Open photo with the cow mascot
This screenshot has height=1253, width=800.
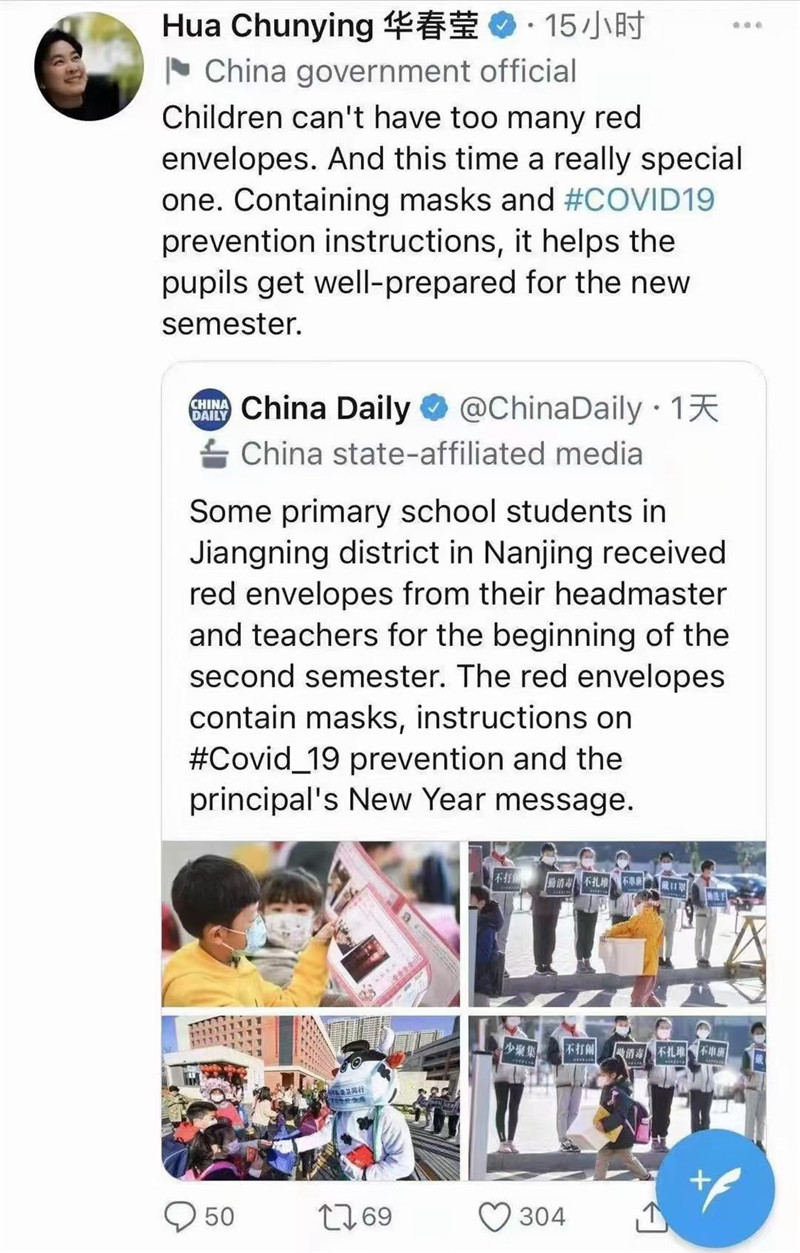[x=312, y=1097]
